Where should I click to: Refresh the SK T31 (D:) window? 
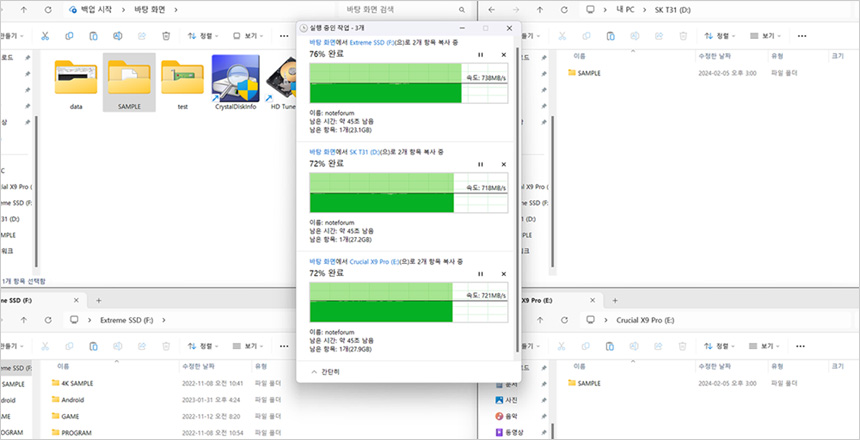coord(564,10)
